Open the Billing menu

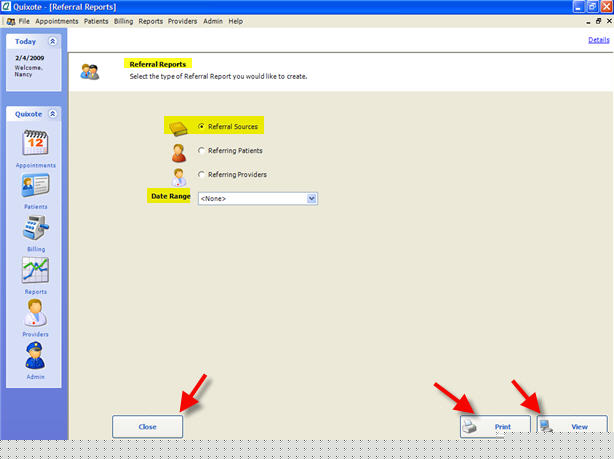coord(124,21)
